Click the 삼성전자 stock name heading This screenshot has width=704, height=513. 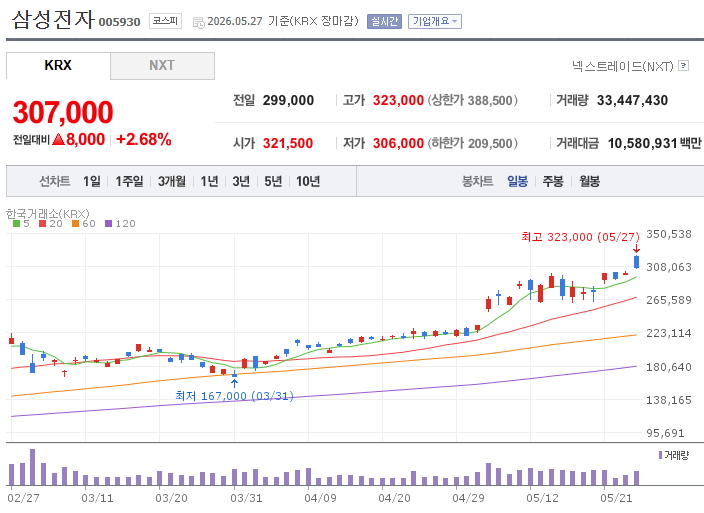53,20
